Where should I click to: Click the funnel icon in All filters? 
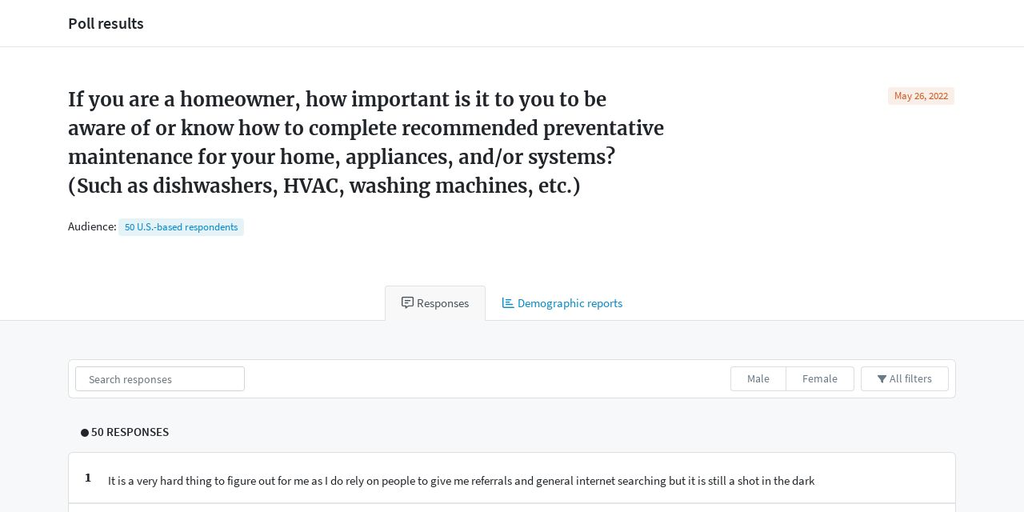click(x=882, y=379)
